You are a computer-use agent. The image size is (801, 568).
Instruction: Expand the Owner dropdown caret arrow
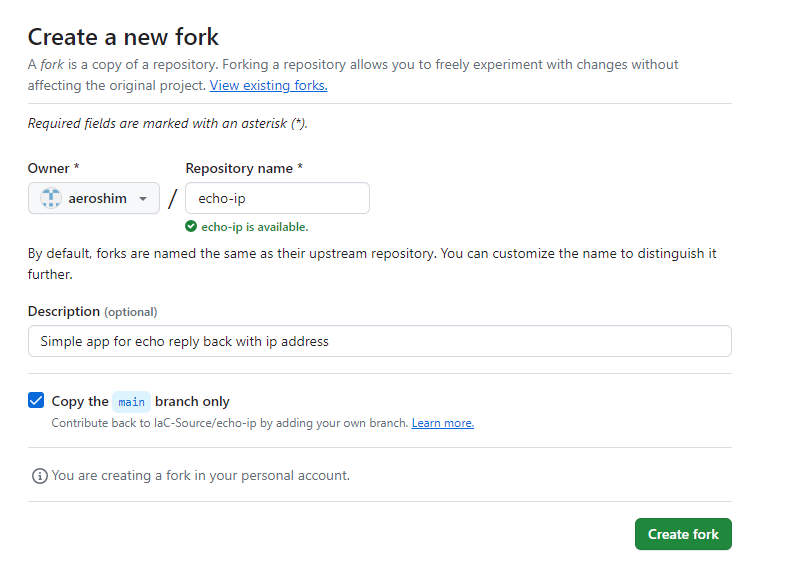(x=143, y=199)
